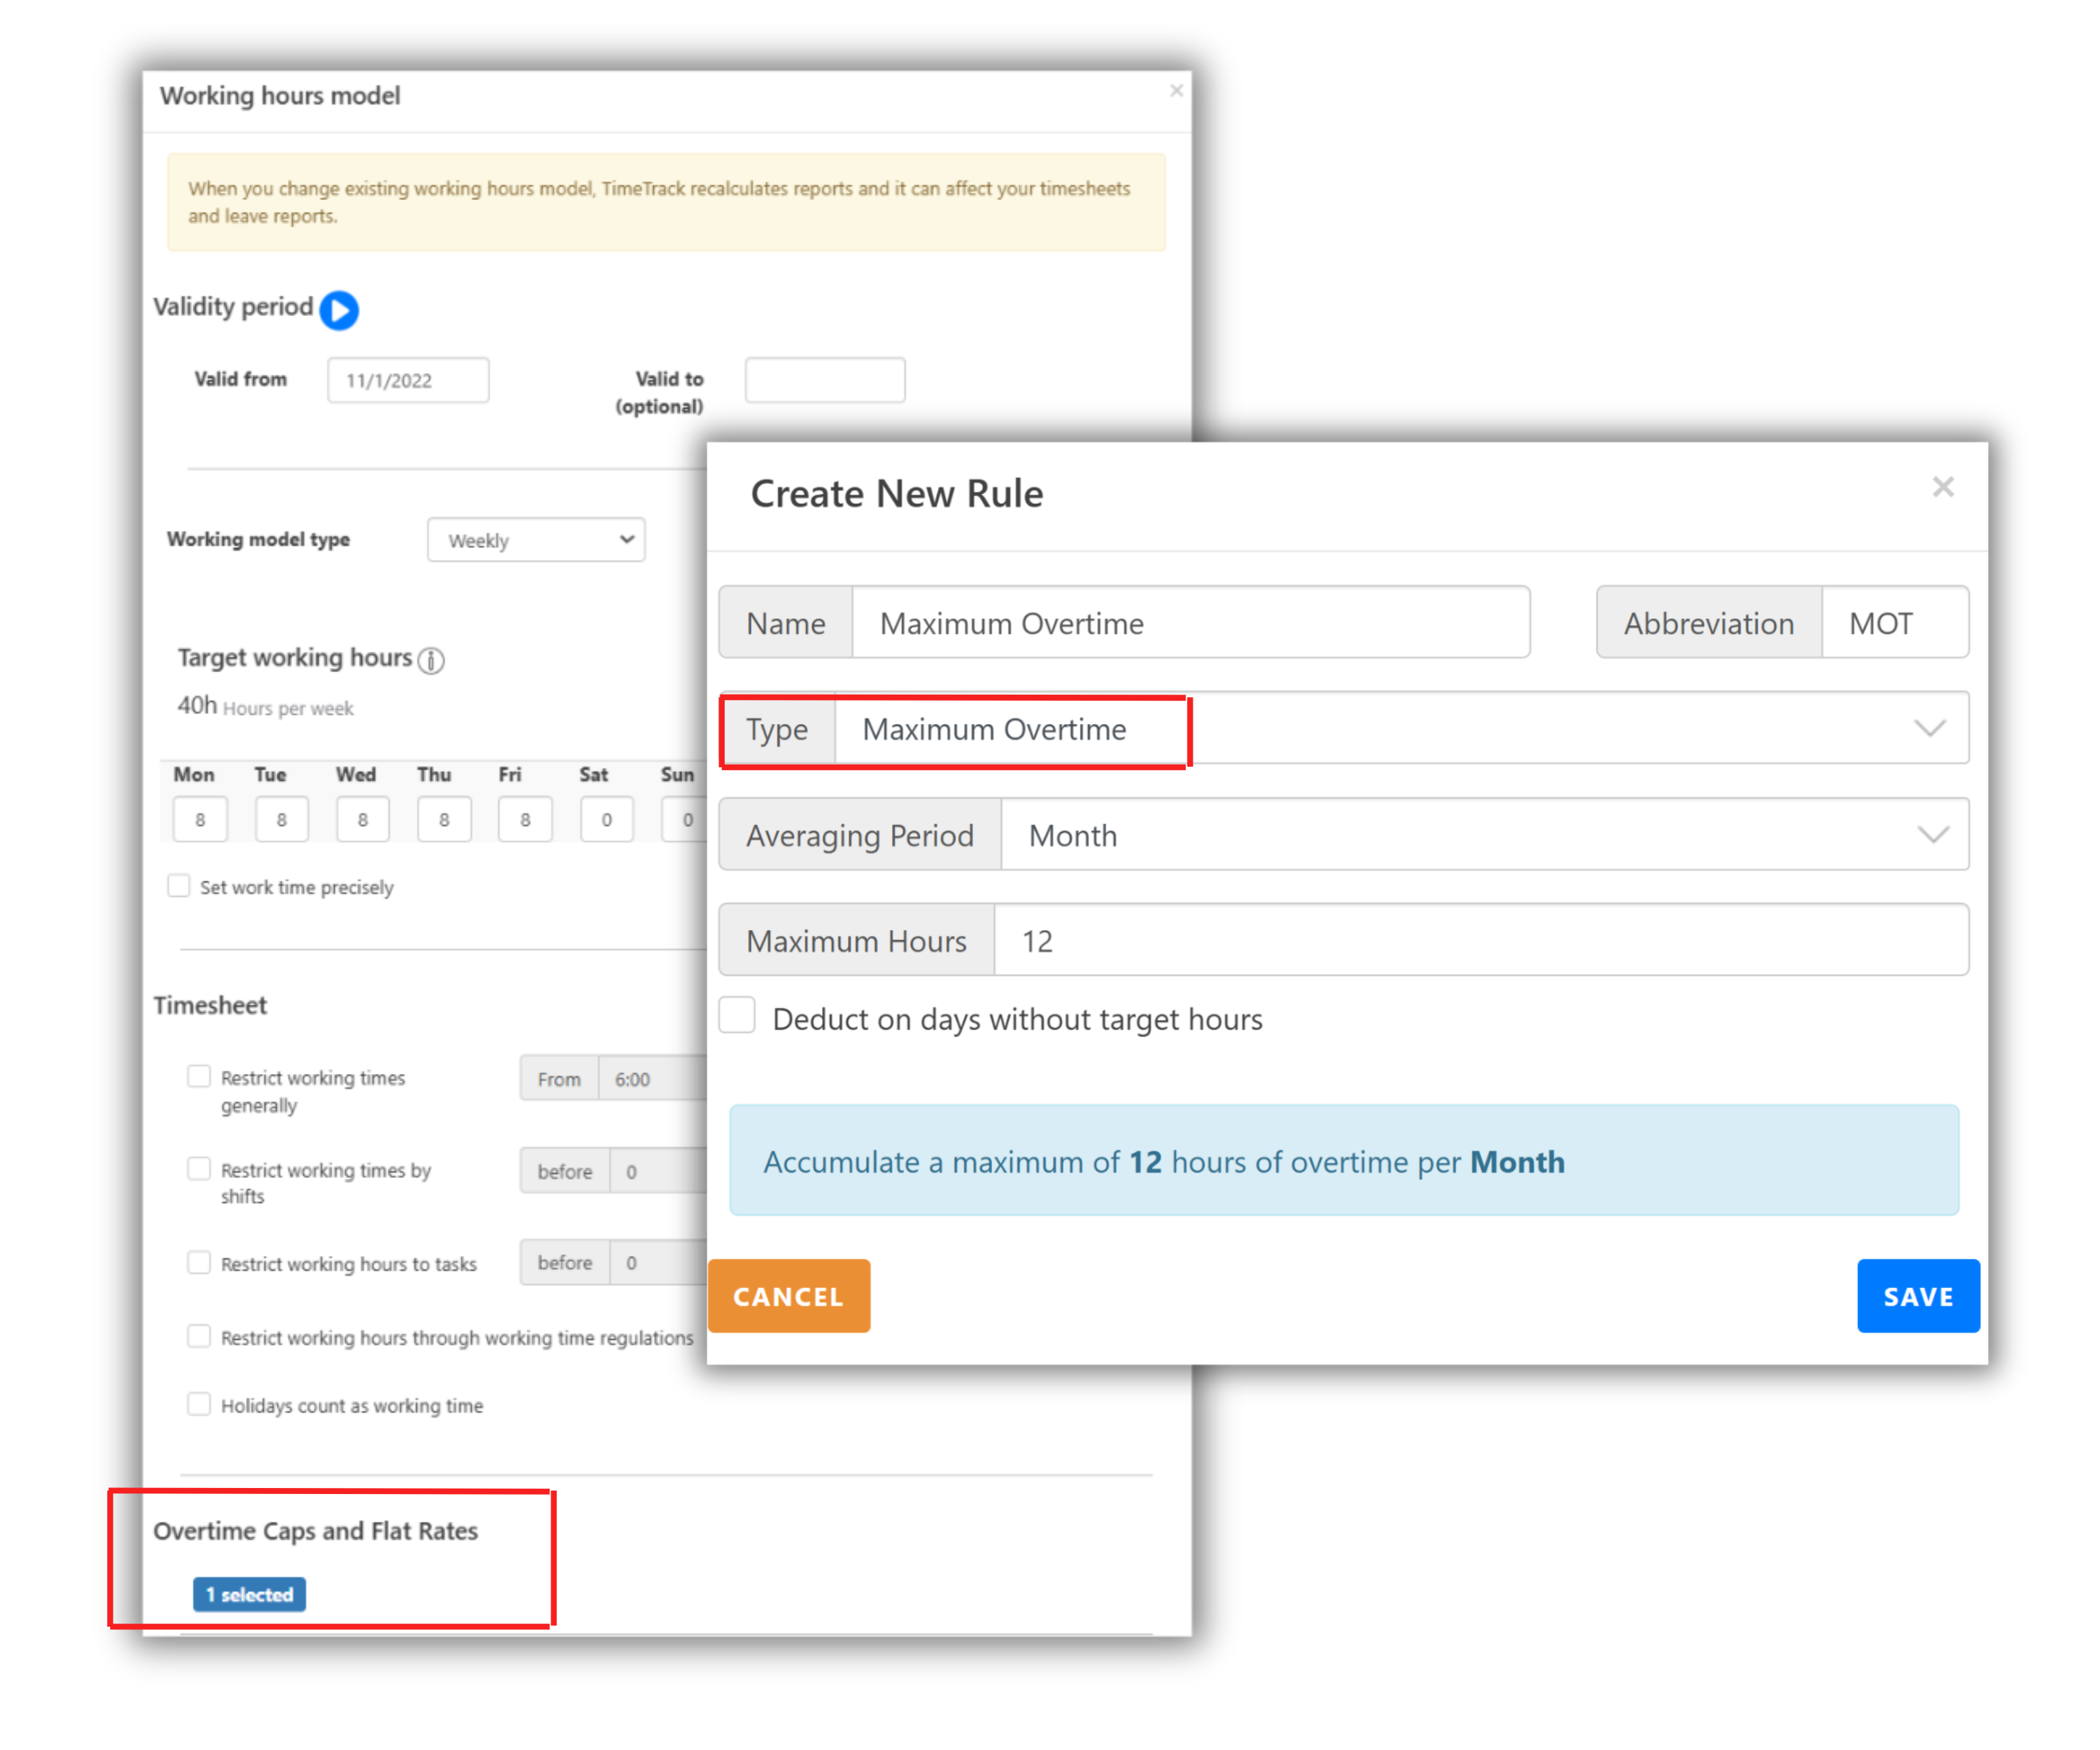
Task: Toggle Holidays count as working time
Action: coord(199,1404)
